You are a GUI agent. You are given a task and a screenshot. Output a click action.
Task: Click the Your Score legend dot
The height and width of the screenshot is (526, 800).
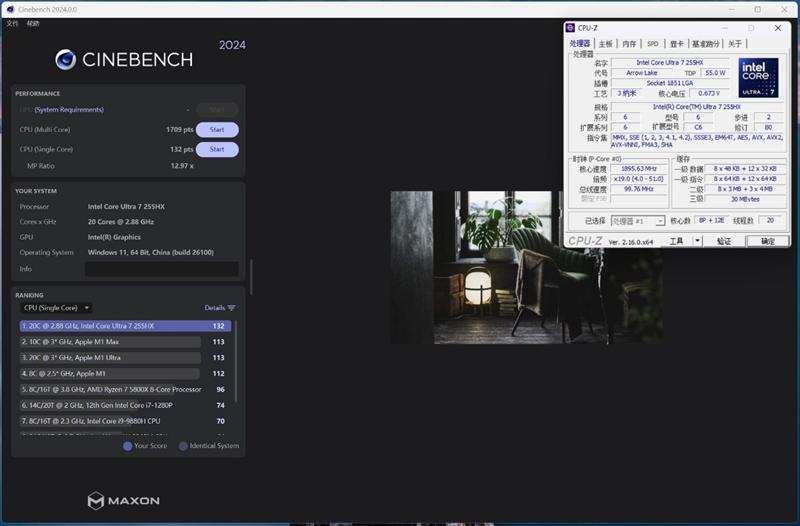tap(127, 446)
